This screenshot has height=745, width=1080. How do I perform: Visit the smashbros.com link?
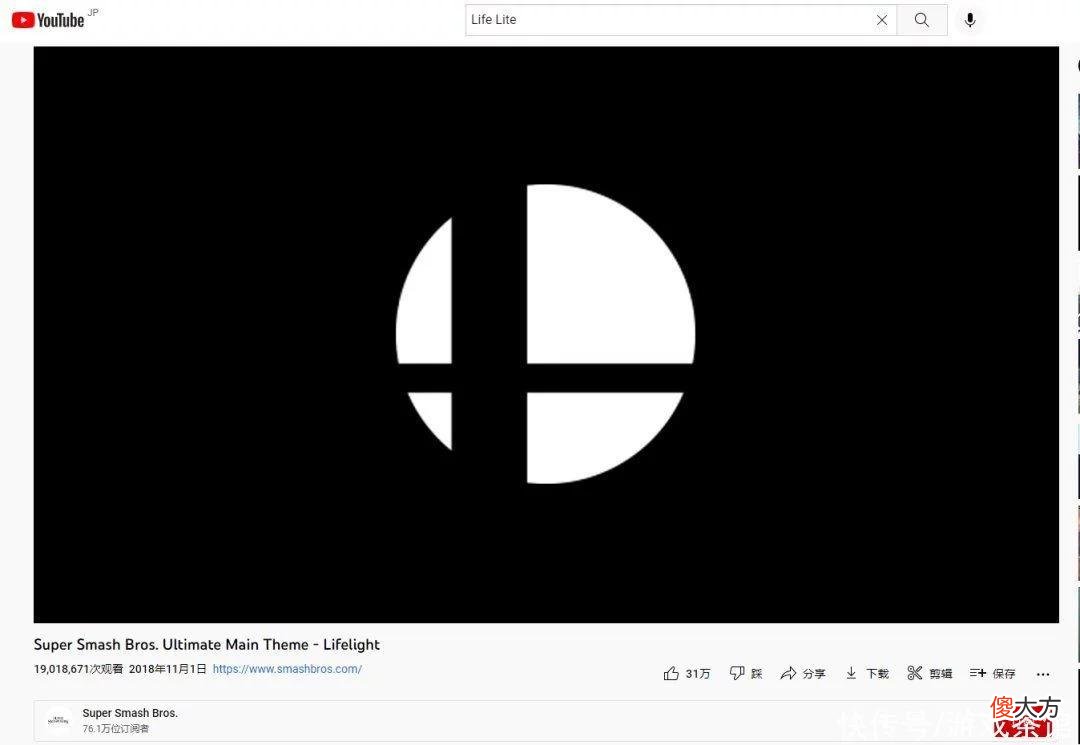point(287,669)
